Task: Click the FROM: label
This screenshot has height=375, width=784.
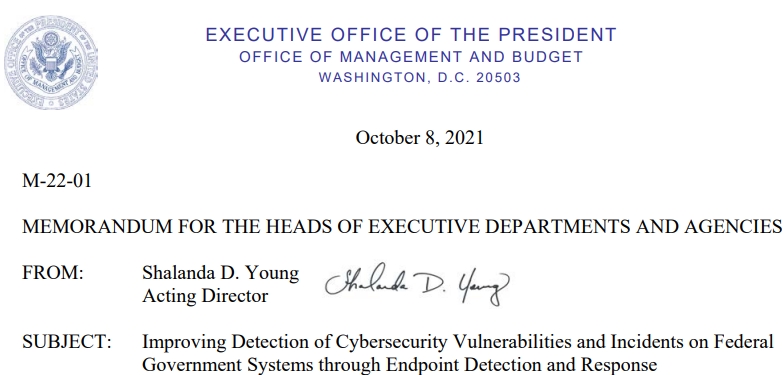Action: point(52,273)
